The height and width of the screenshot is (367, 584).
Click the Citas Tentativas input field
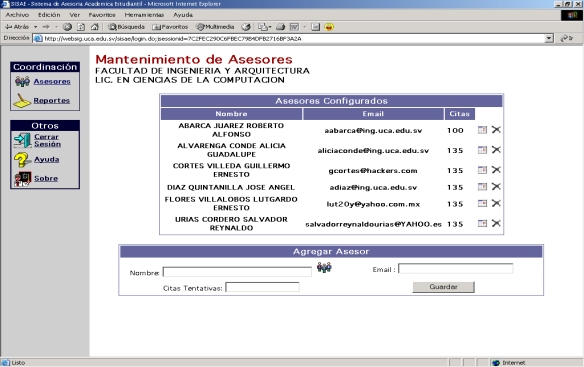click(x=262, y=287)
